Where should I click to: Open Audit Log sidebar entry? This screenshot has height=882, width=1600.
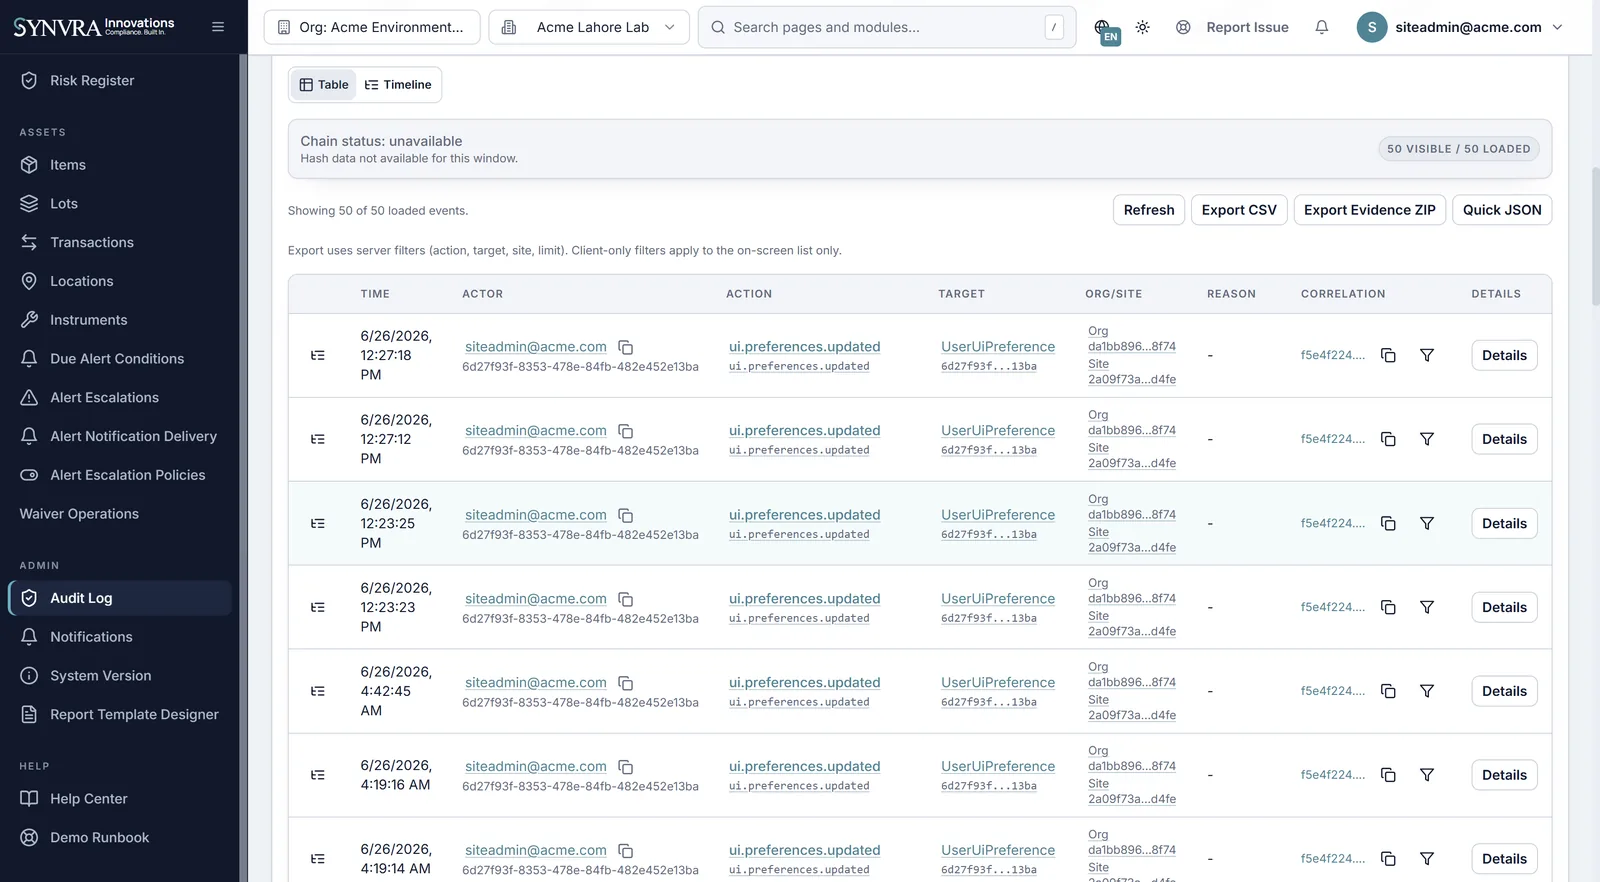(120, 598)
